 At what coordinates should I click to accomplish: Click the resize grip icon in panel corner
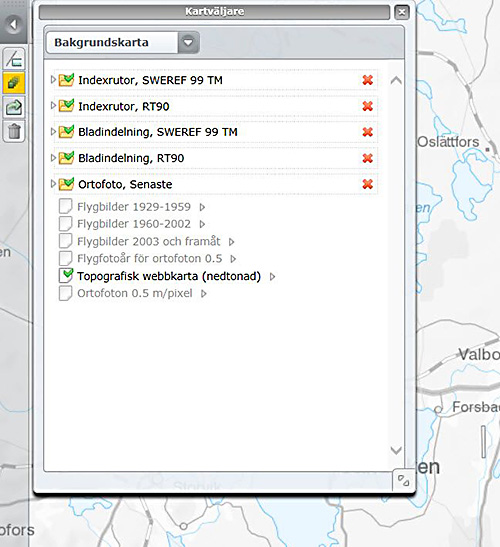403,480
